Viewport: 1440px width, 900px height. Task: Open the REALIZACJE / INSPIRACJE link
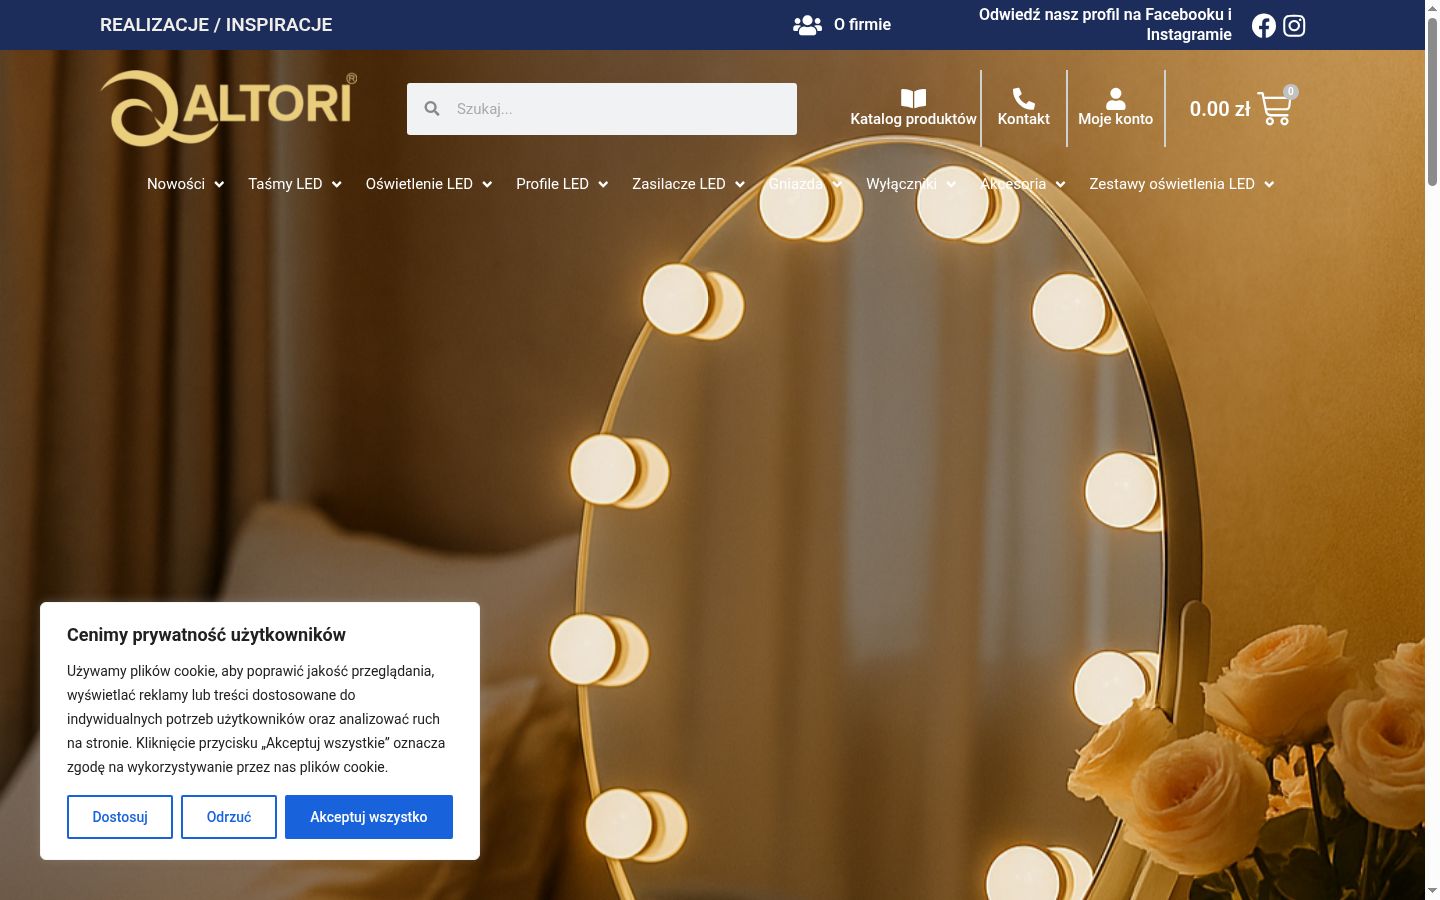(216, 25)
